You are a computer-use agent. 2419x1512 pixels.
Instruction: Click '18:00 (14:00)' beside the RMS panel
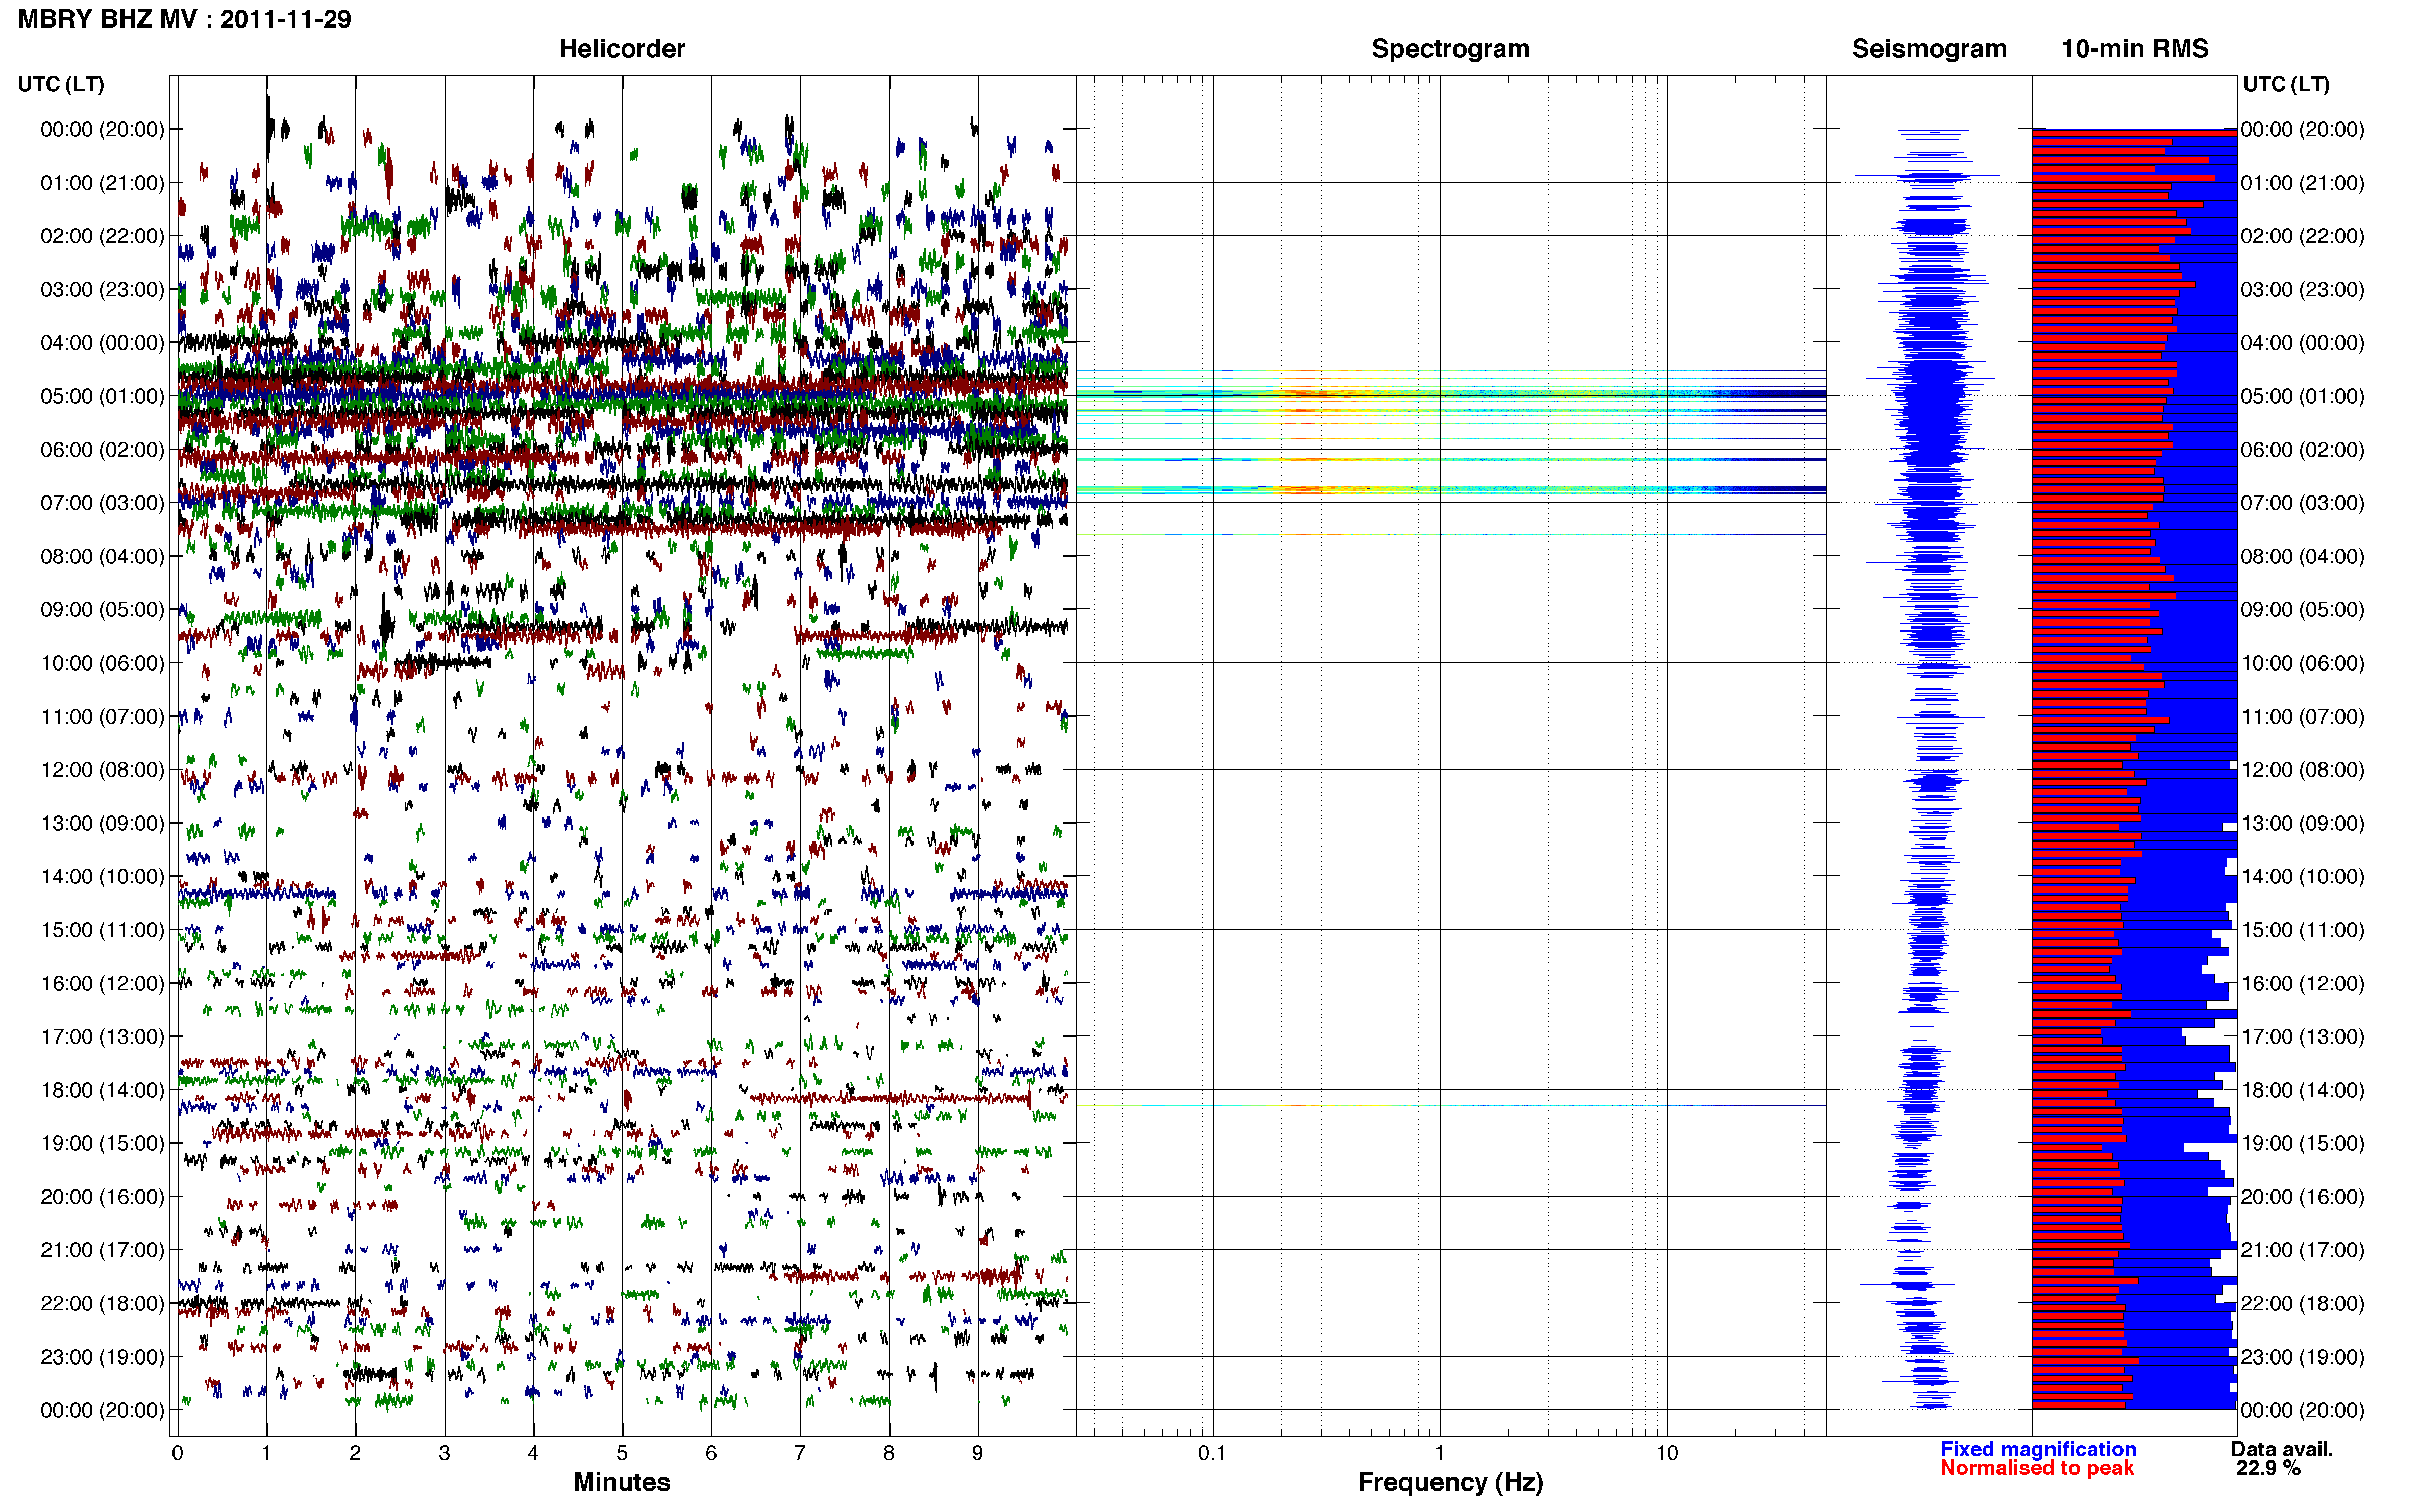(x=2302, y=1091)
